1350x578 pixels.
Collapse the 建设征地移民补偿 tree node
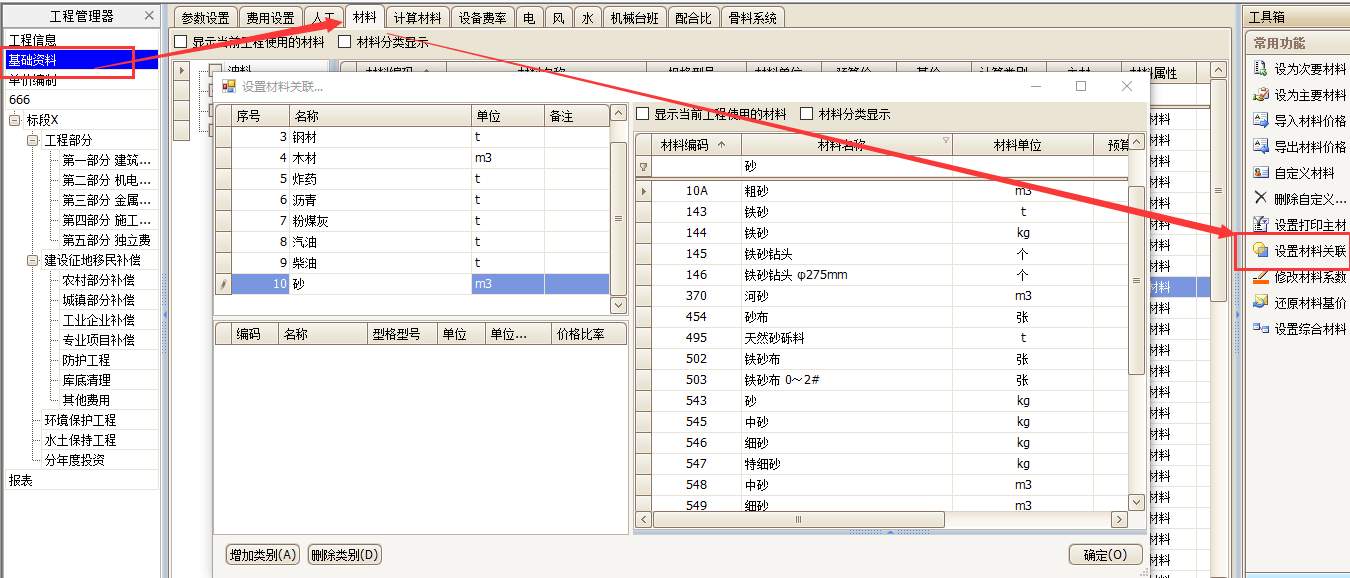coord(33,260)
